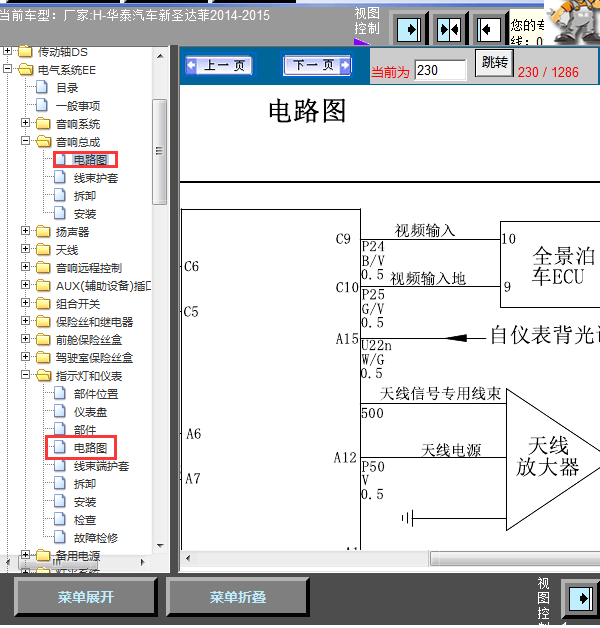Viewport: 600px width, 628px height.
Task: Click the tree panel vertical scrollbar thumb
Action: click(160, 152)
